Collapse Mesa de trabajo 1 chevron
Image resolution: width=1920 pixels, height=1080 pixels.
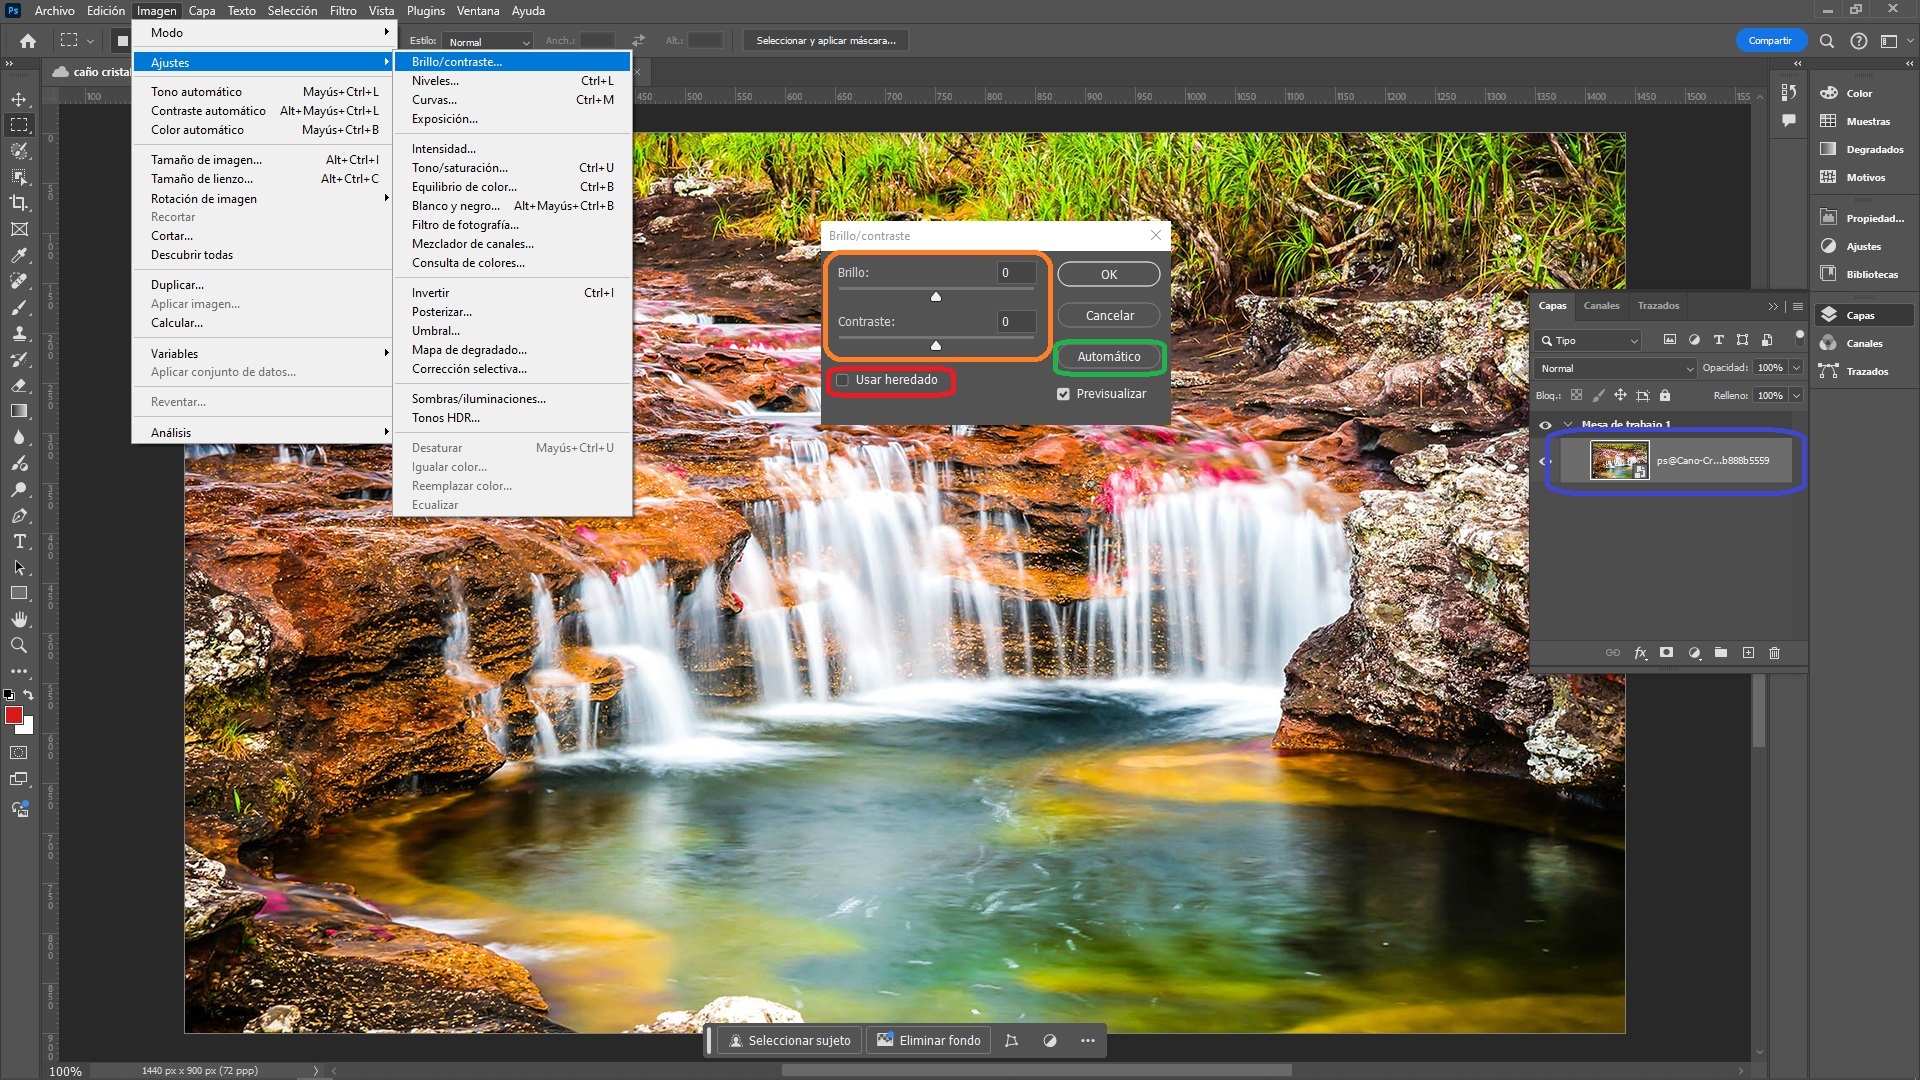1567,425
